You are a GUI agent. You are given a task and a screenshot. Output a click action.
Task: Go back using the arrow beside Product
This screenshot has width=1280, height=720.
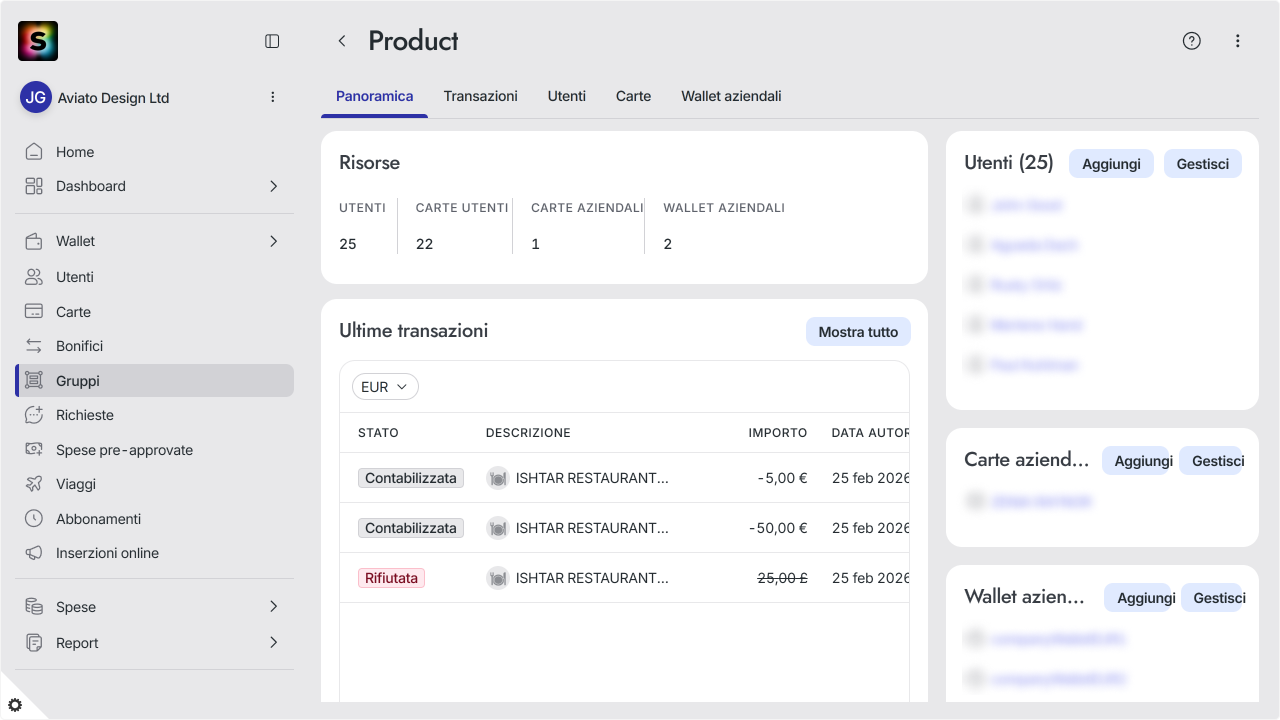coord(342,41)
